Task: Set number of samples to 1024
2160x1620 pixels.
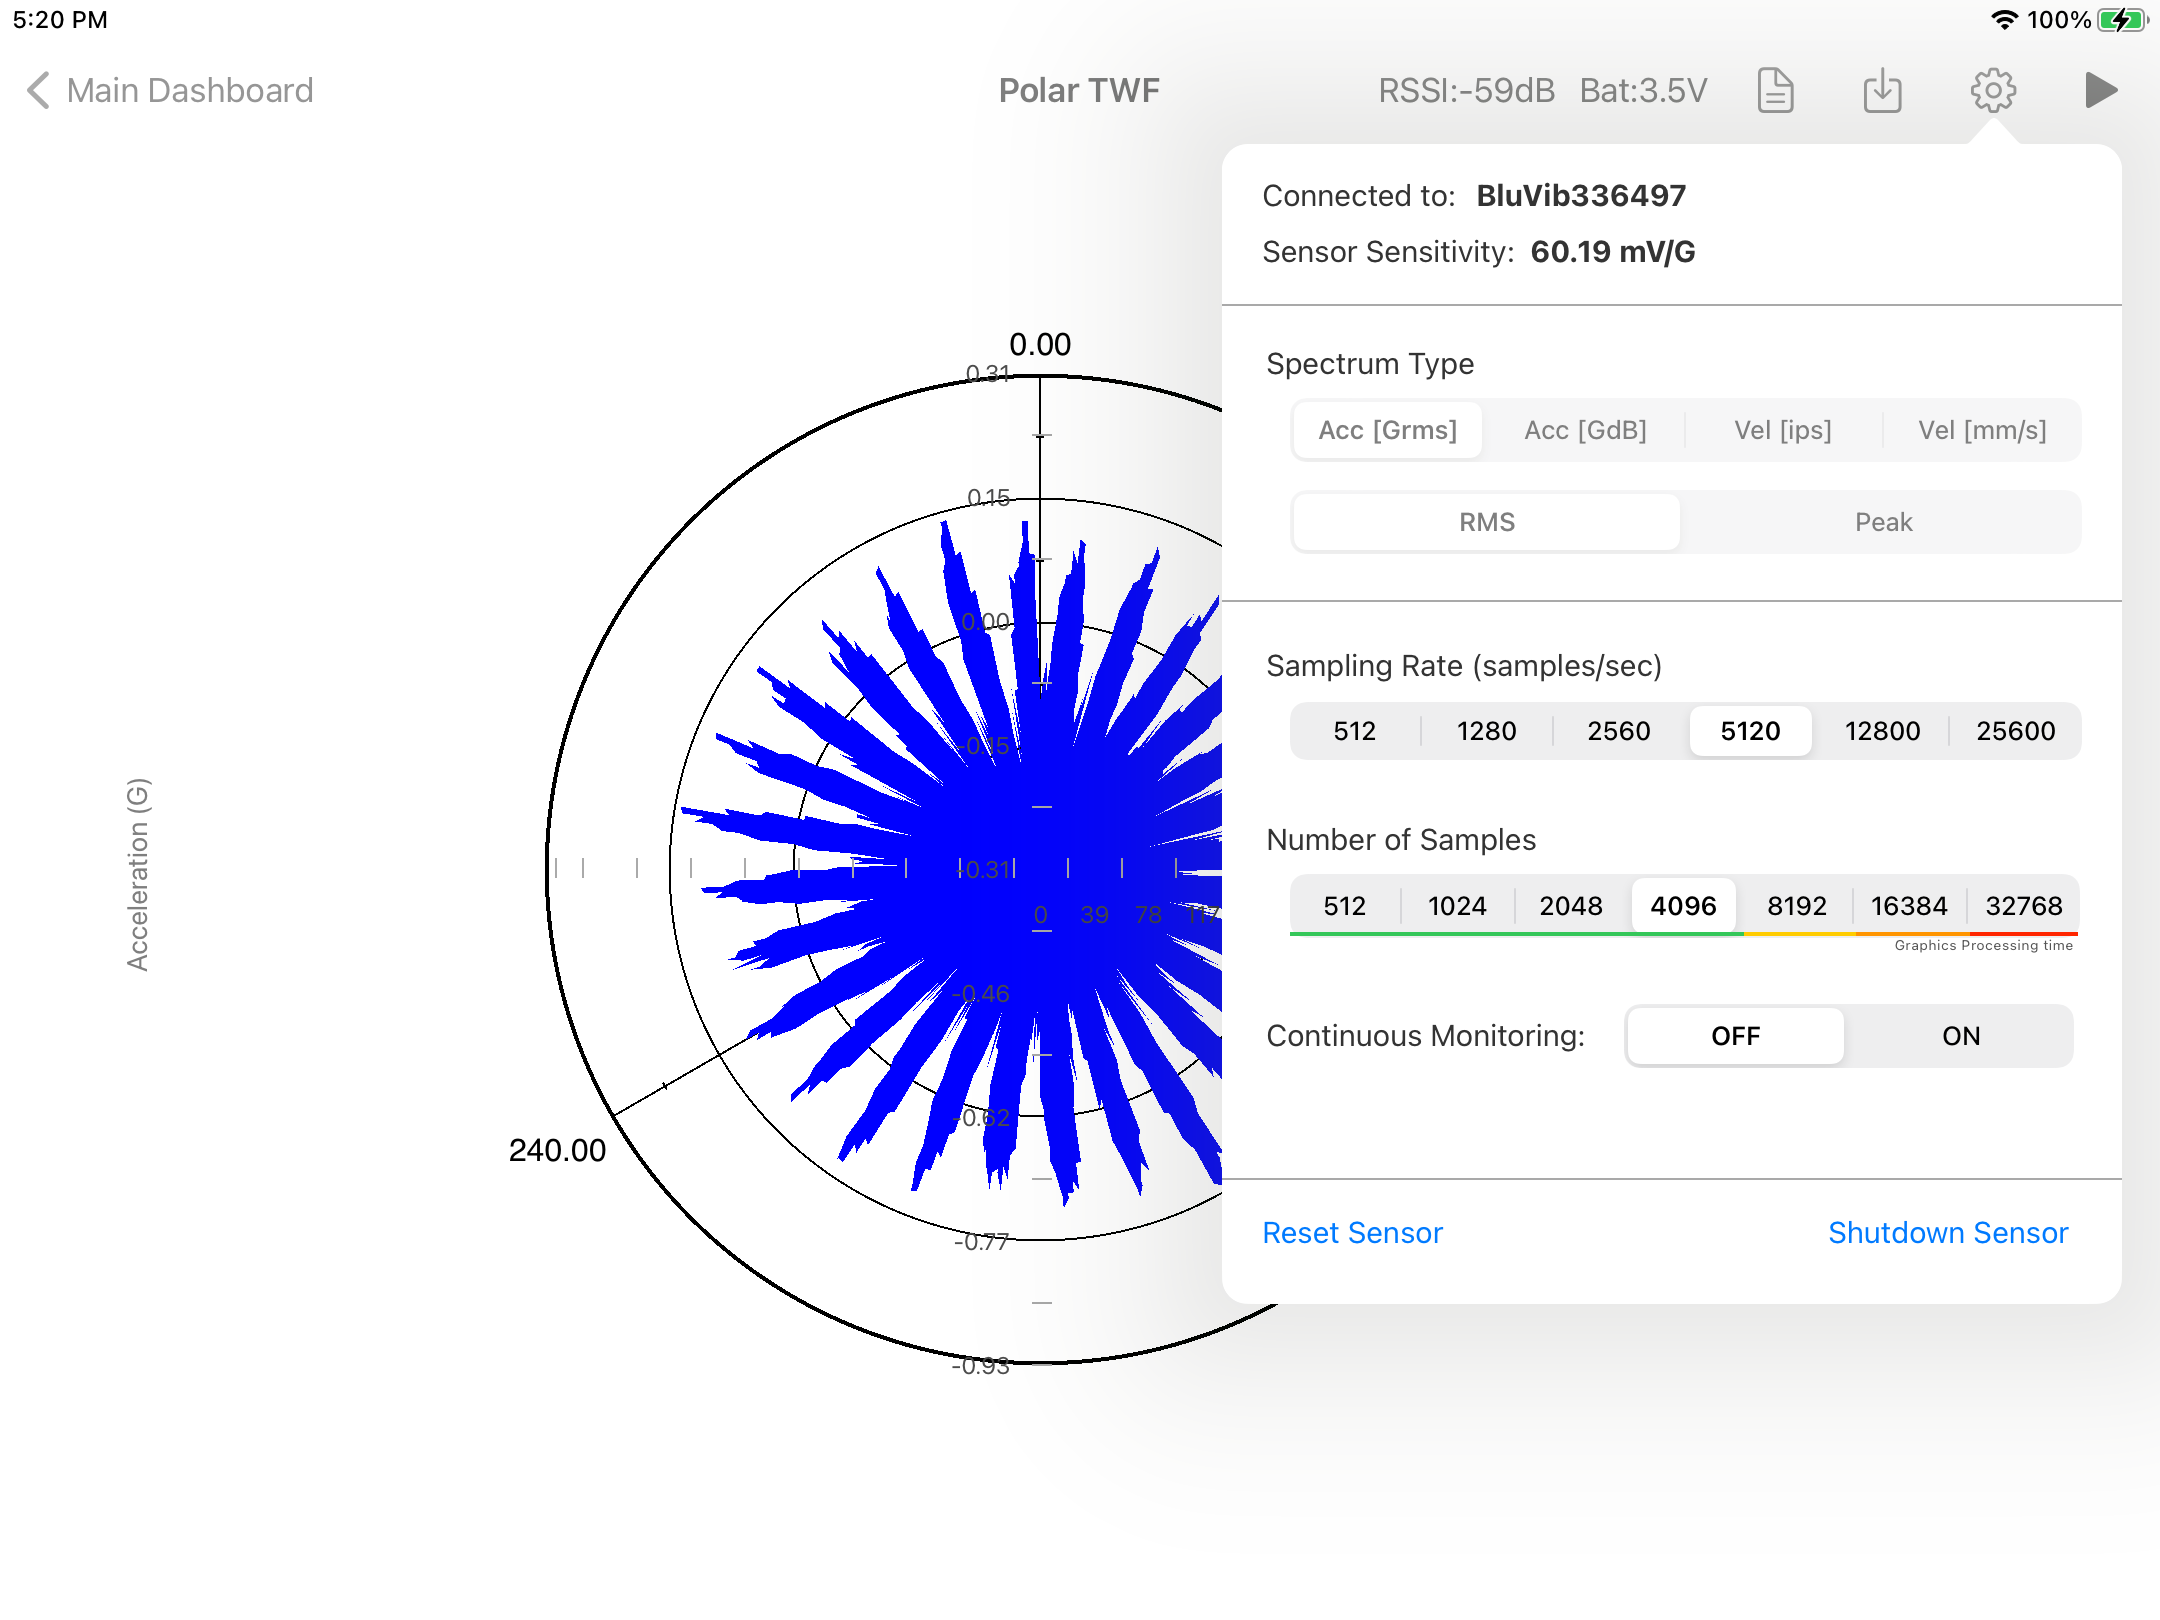Action: [1457, 906]
